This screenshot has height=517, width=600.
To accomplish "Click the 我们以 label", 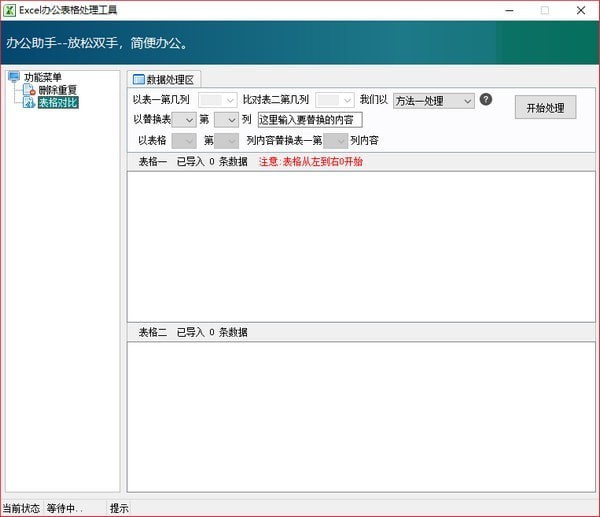I will tap(373, 99).
